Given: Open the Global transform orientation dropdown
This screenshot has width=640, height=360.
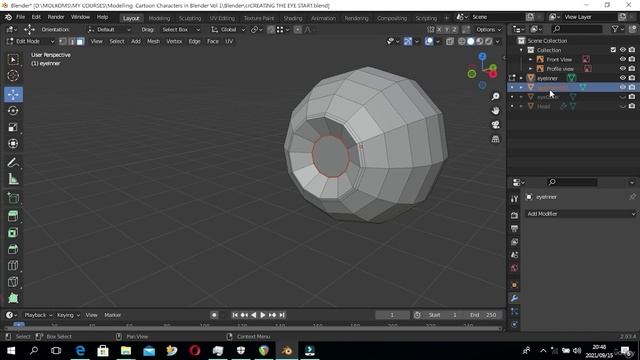Looking at the screenshot, I should pos(228,29).
